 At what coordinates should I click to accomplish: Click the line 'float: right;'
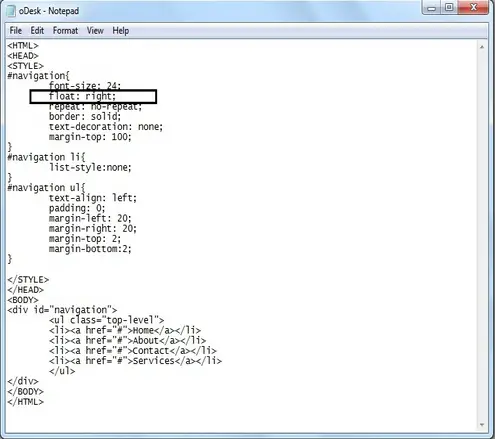(82, 96)
